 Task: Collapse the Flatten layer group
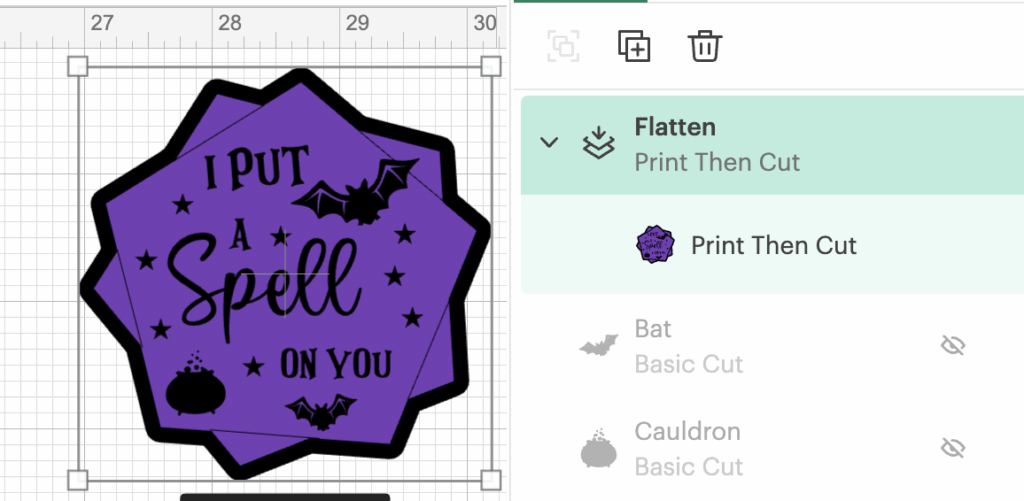[549, 142]
